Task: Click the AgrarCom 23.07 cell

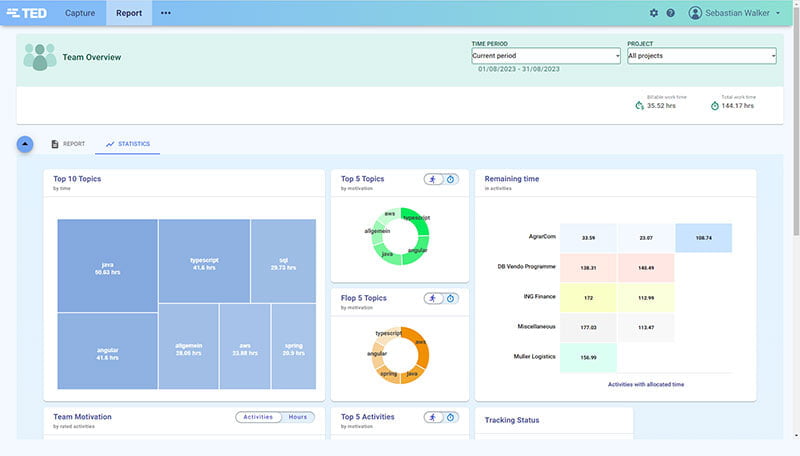Action: point(646,238)
